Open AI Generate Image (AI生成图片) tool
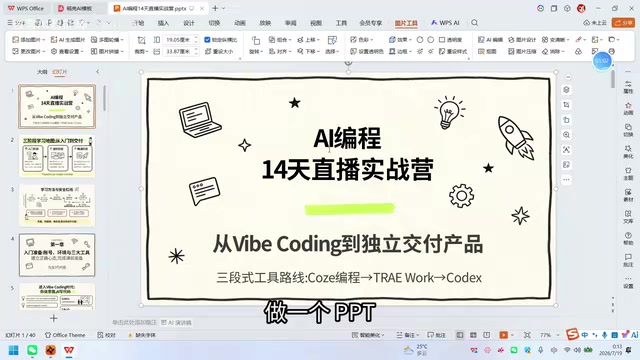 (68, 40)
